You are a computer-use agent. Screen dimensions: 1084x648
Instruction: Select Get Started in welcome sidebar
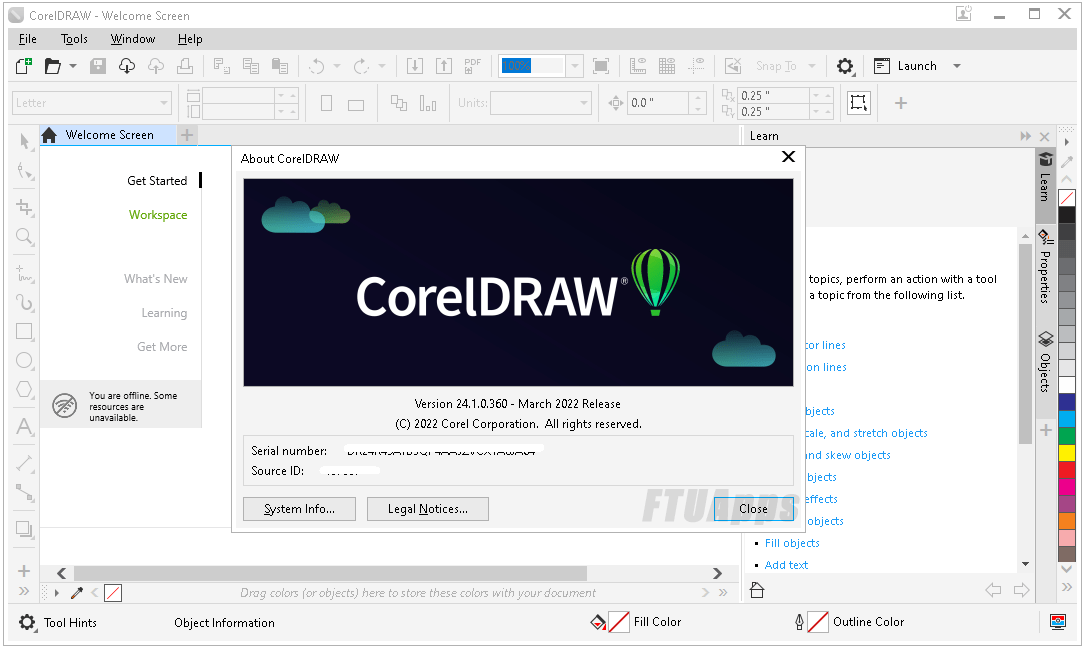(x=157, y=180)
